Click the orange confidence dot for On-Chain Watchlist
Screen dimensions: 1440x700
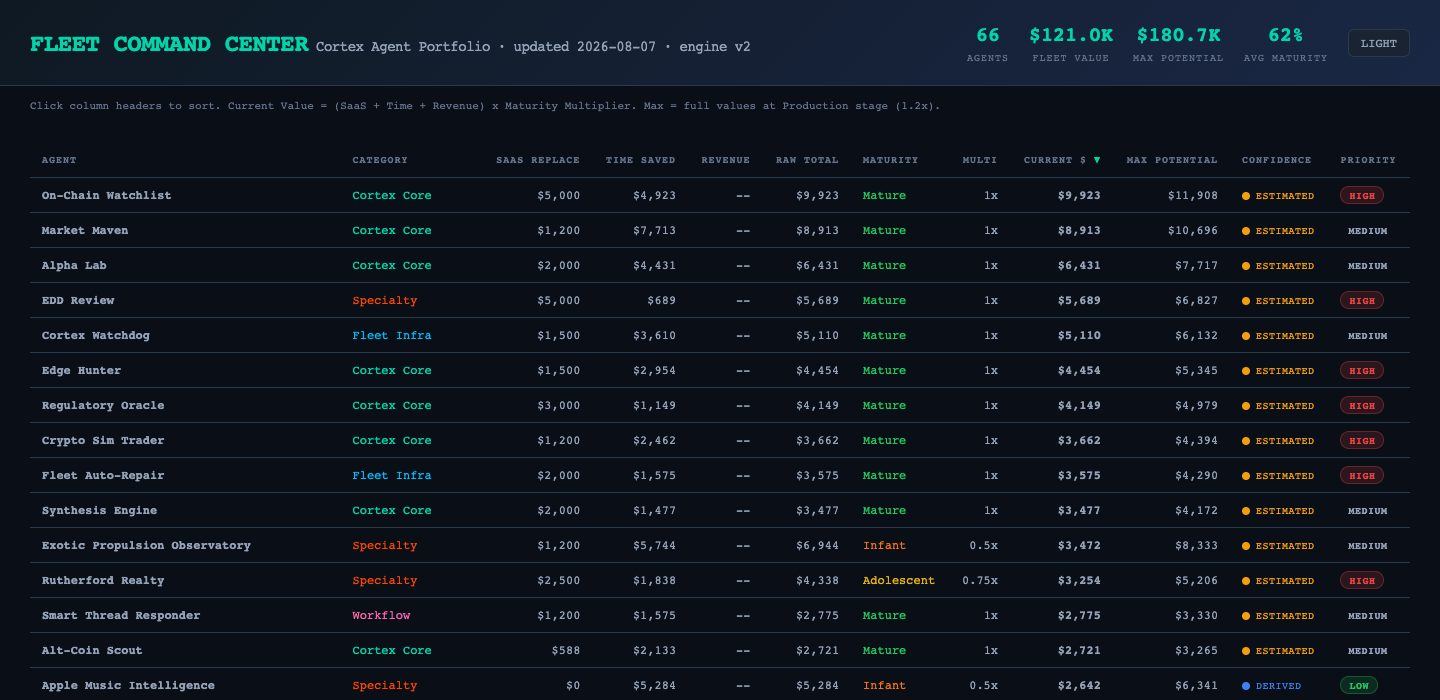[x=1246, y=196]
